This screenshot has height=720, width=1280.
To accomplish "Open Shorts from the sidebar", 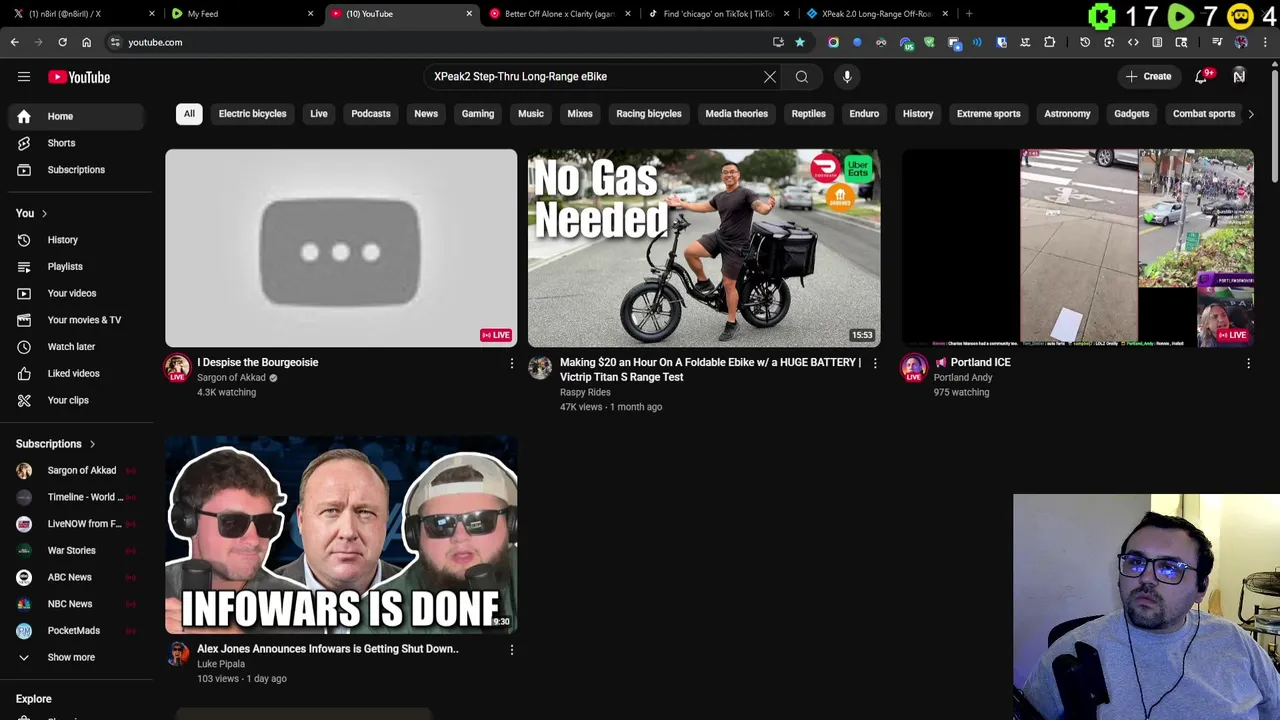I will pos(78,143).
